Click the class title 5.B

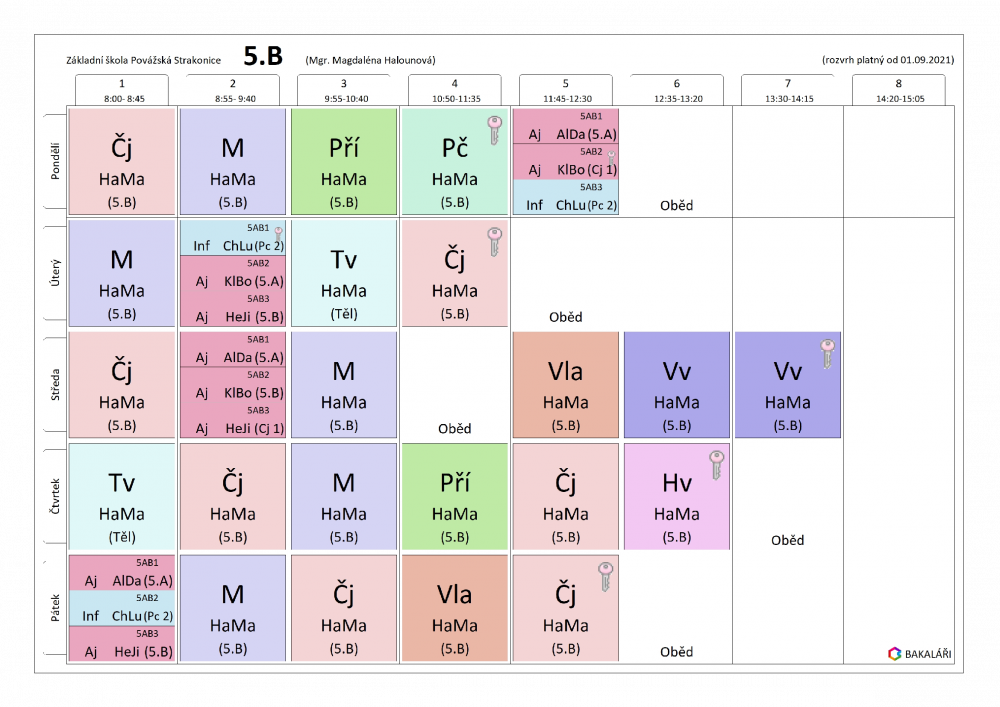[x=263, y=58]
